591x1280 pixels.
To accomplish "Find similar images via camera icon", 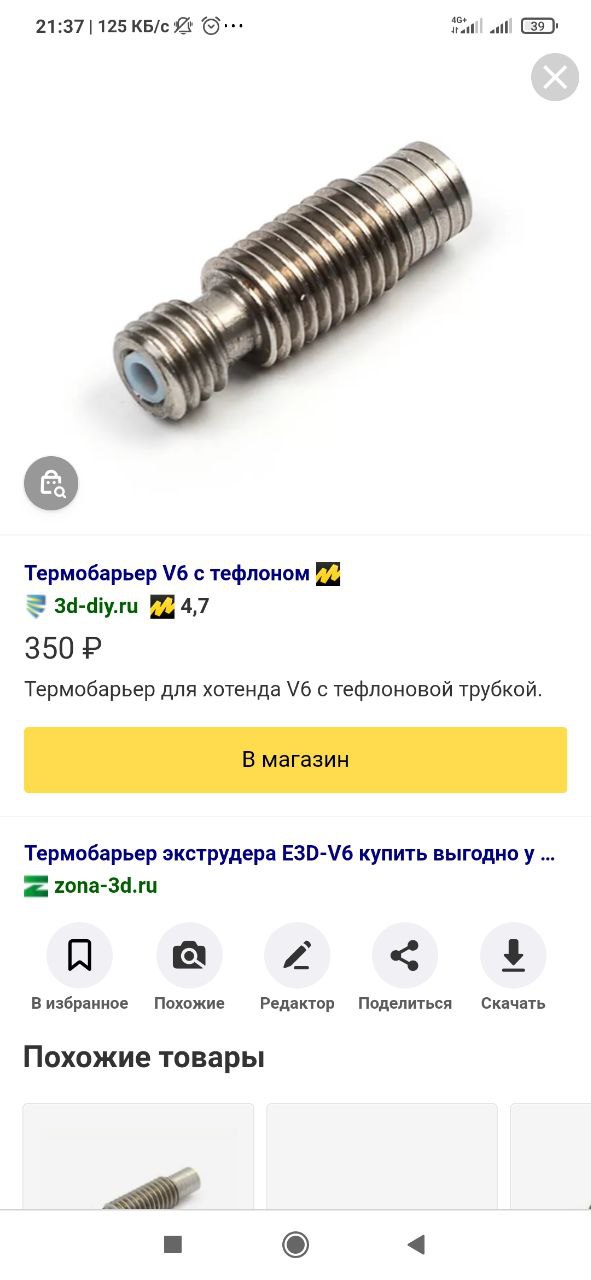I will (189, 956).
